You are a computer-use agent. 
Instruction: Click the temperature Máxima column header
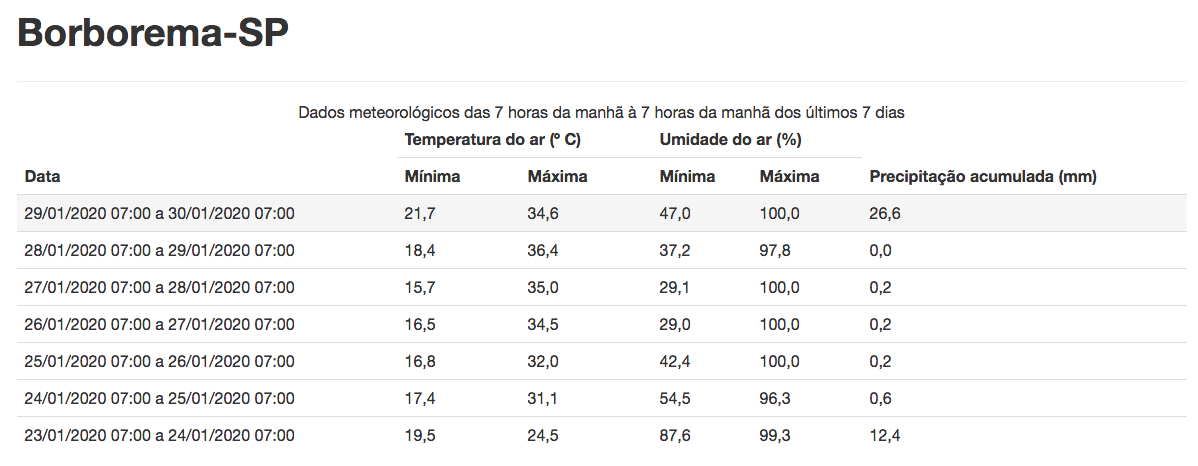pos(557,177)
